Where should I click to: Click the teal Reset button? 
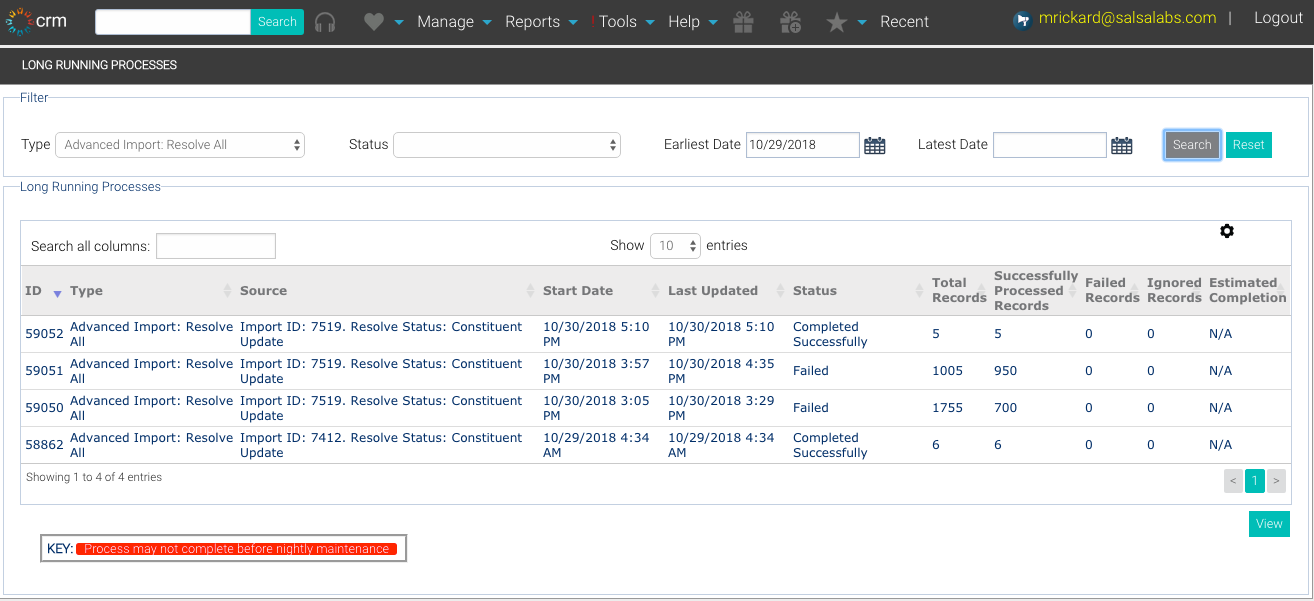click(x=1249, y=145)
